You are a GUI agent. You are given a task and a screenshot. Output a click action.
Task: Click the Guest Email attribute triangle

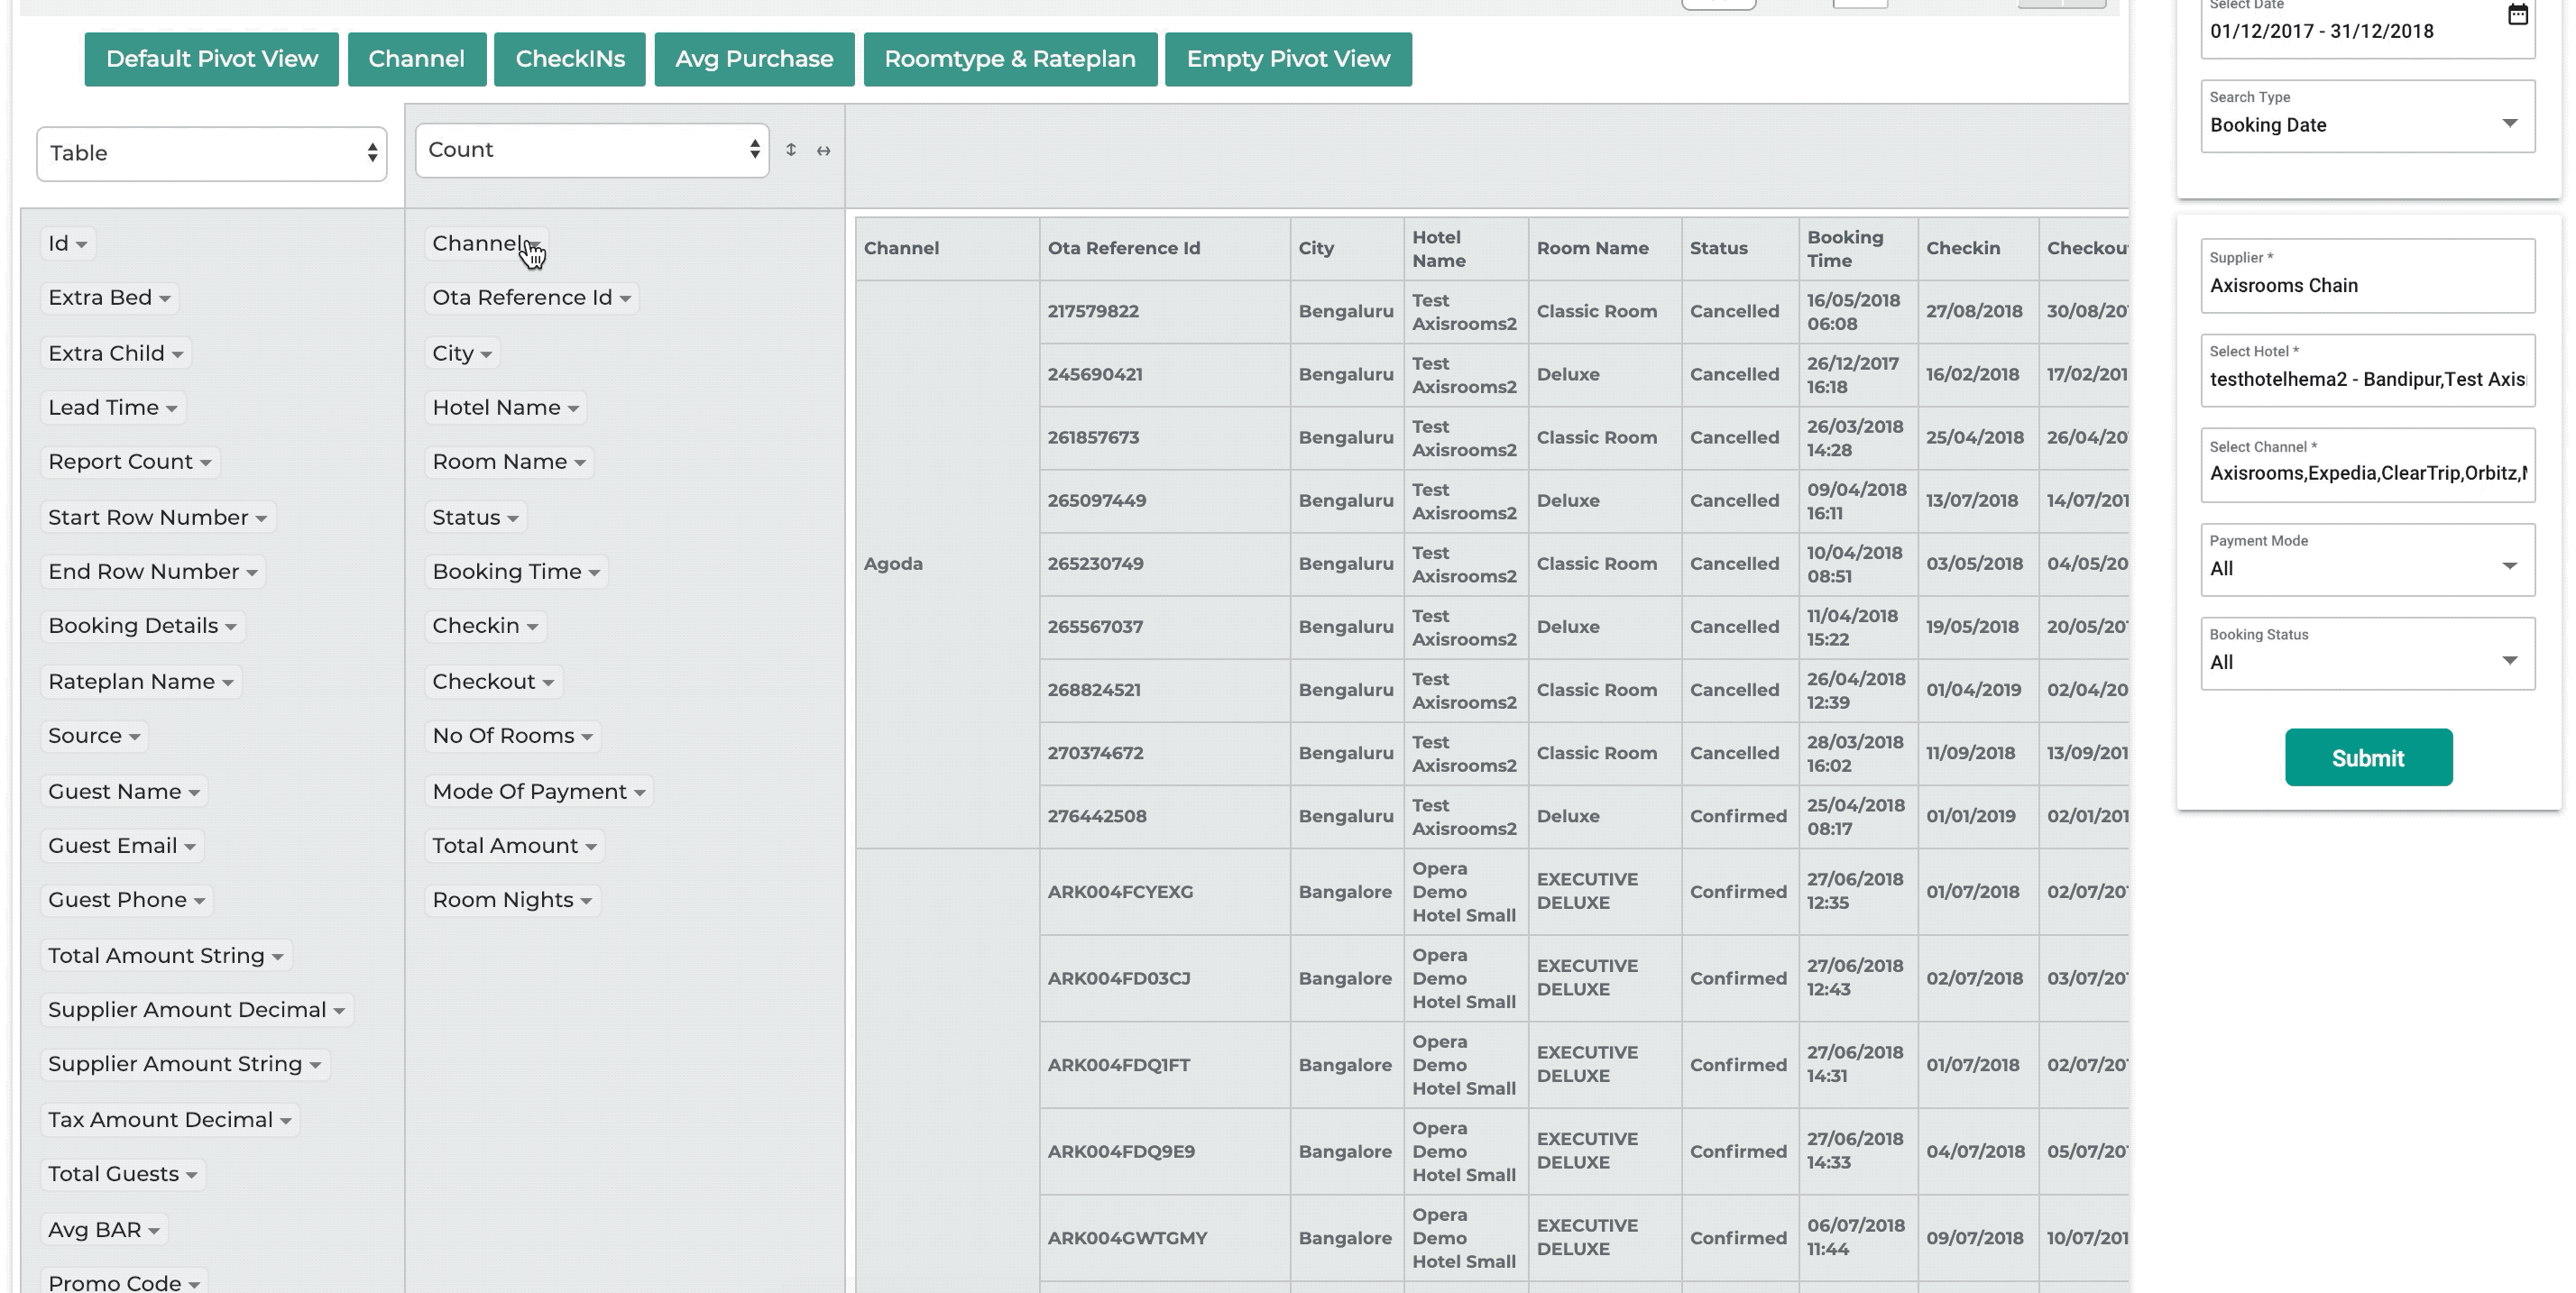pos(190,847)
